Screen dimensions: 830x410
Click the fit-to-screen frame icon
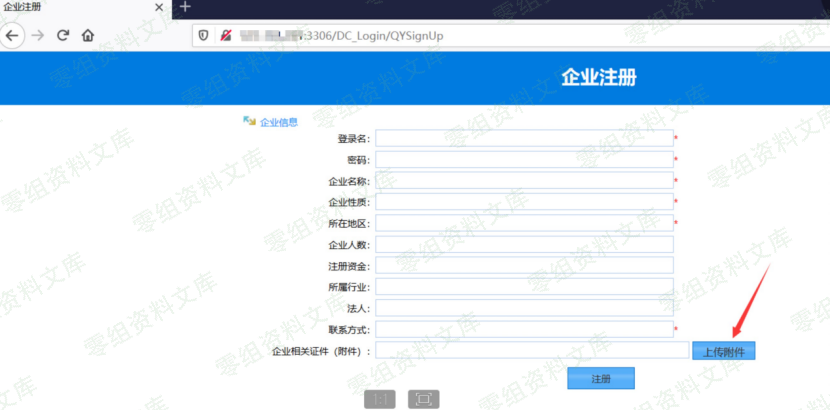point(423,399)
